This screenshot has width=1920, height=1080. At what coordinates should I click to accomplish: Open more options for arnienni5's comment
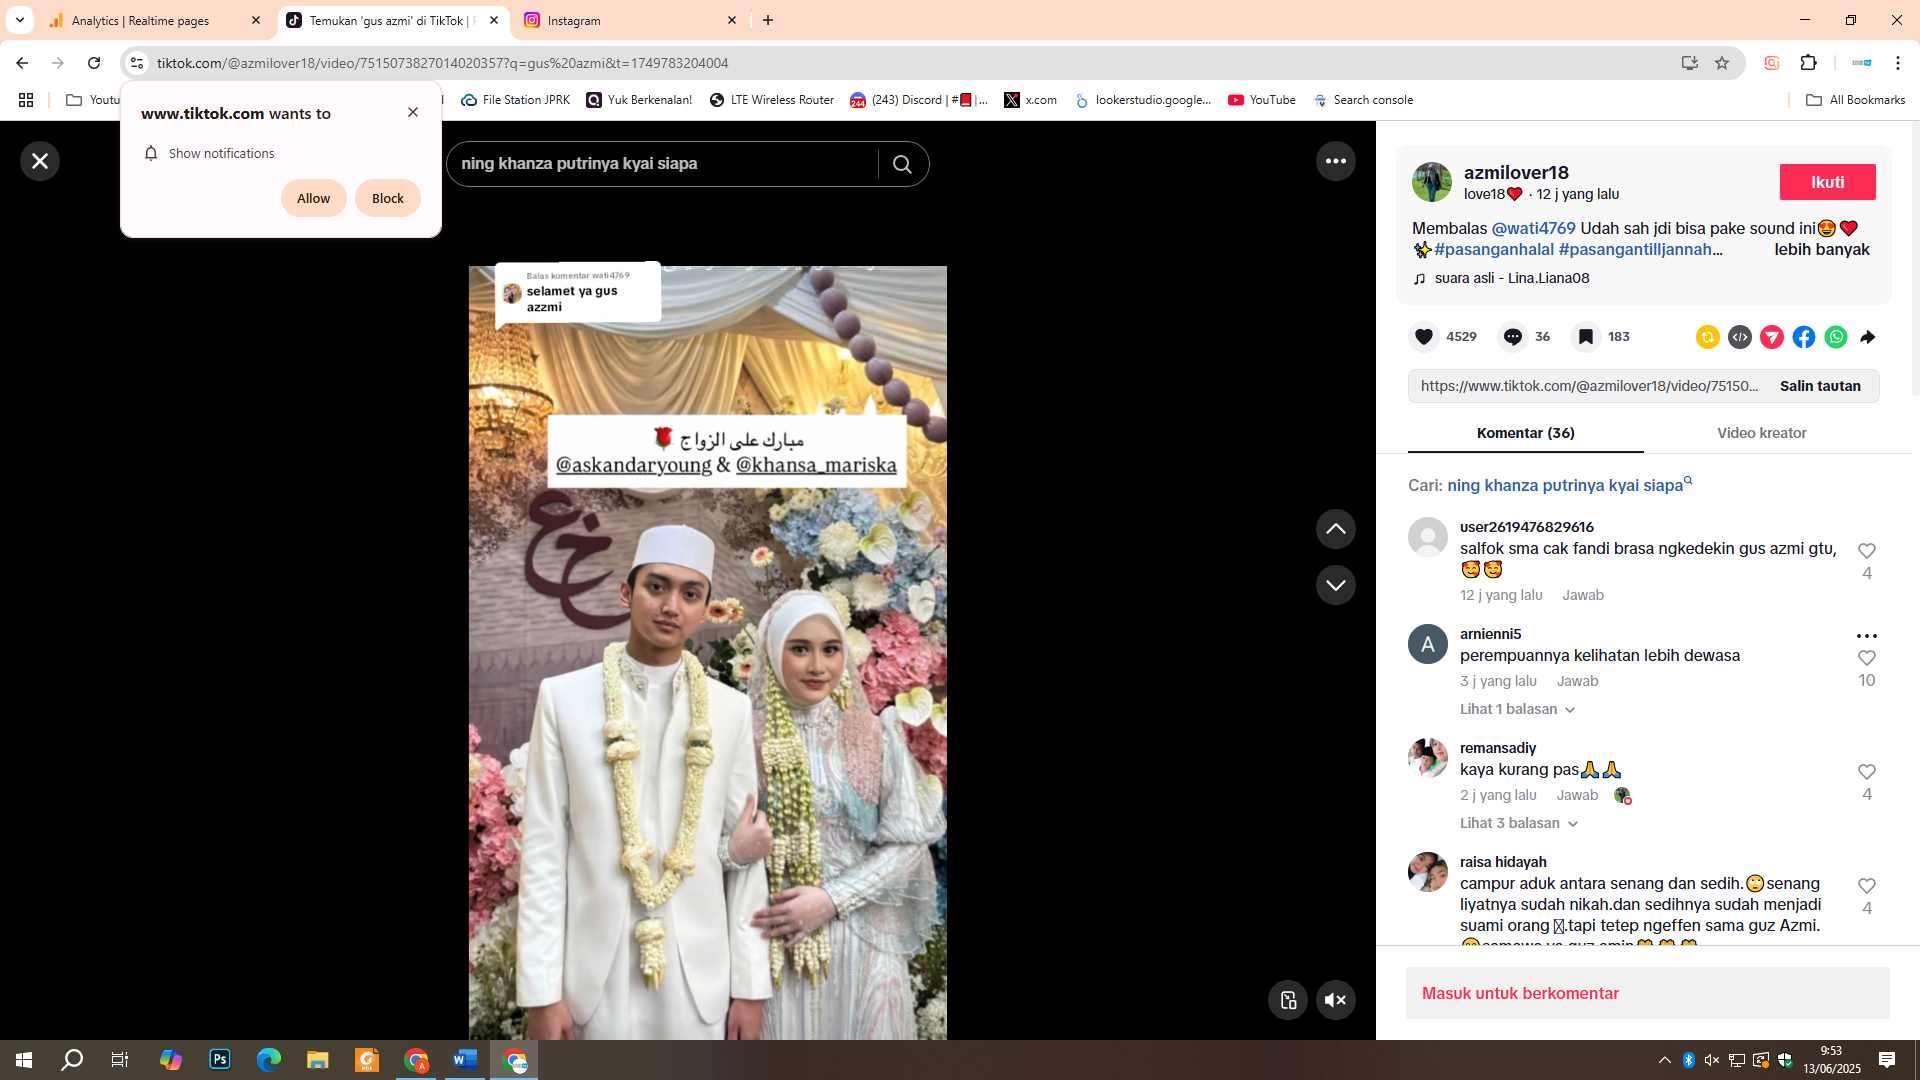pyautogui.click(x=1866, y=635)
